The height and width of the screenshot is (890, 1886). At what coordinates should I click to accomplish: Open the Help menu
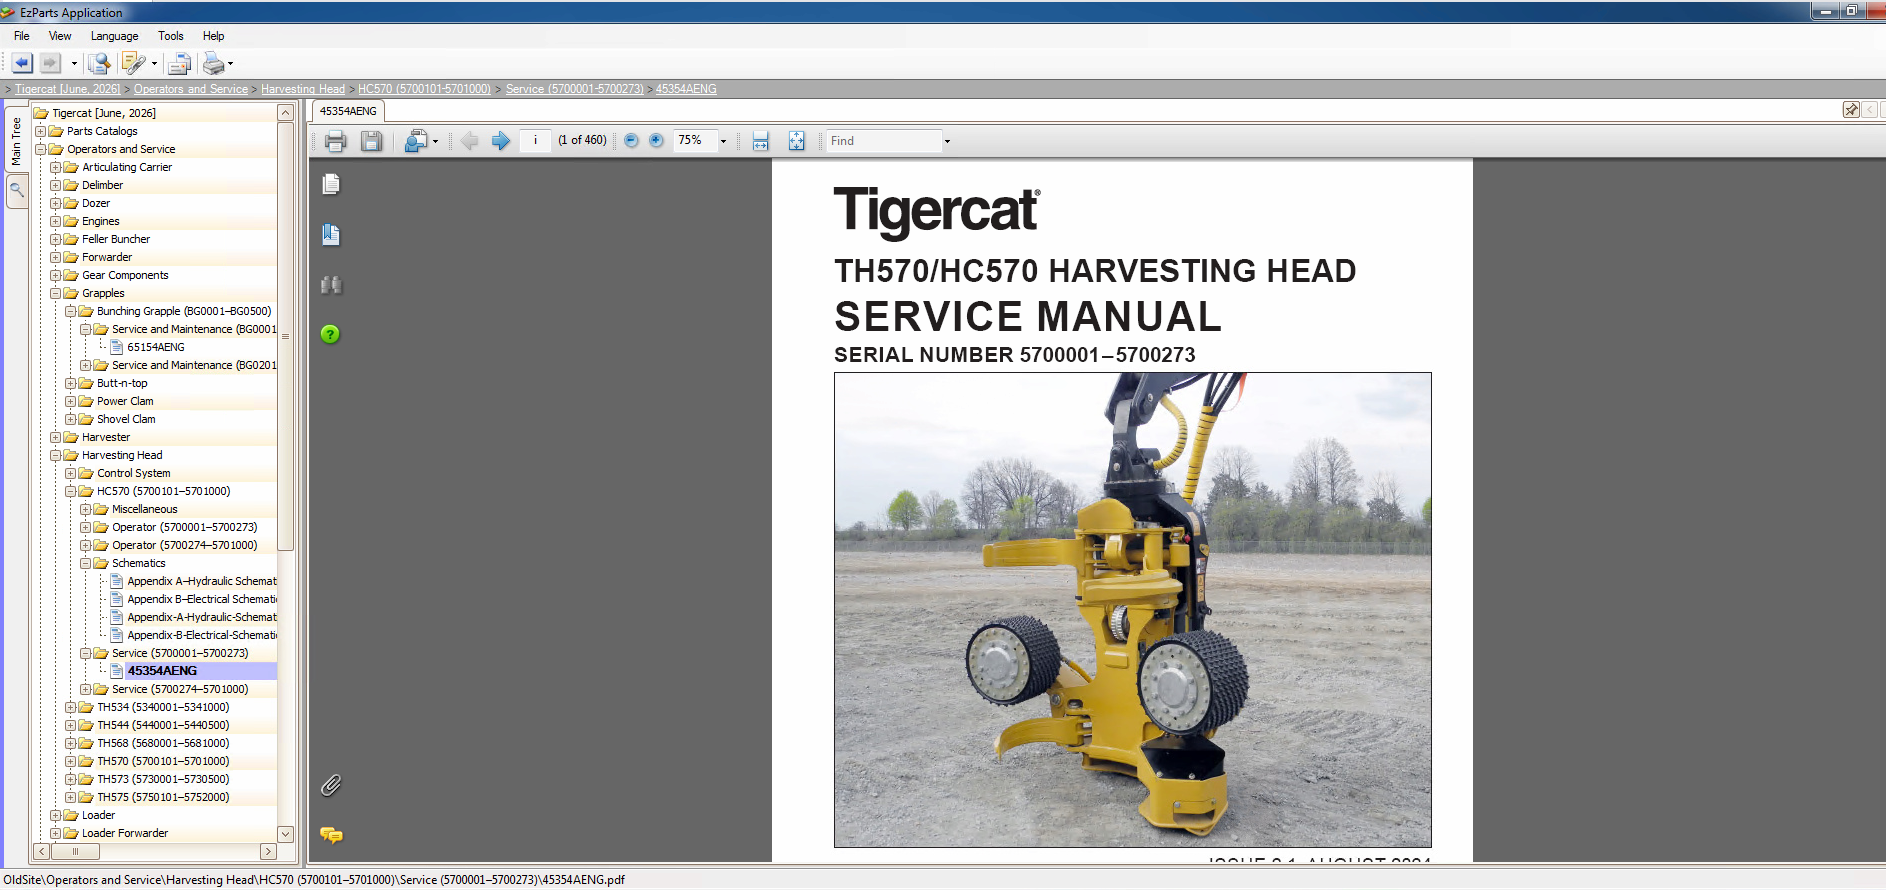[x=213, y=36]
